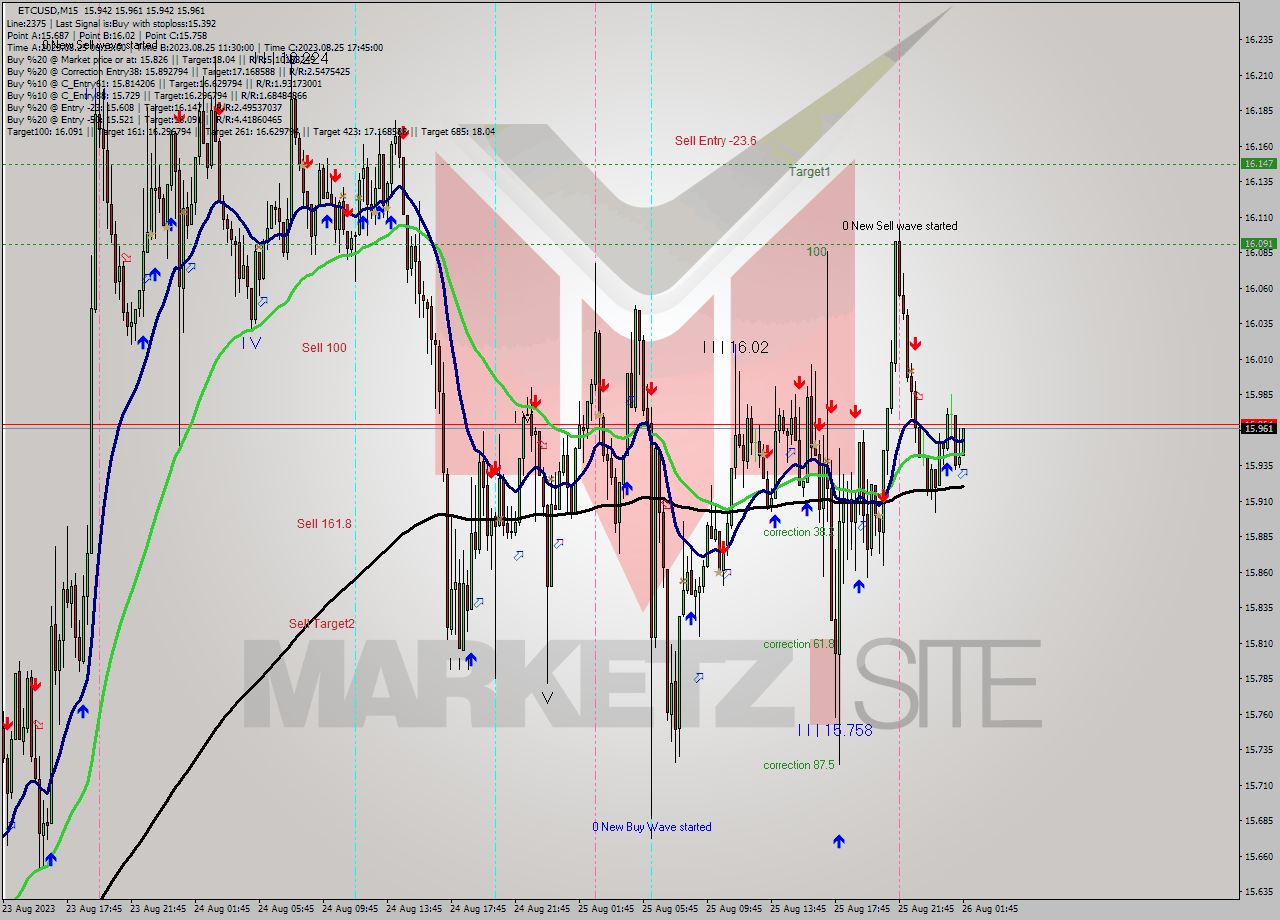Screen dimensions: 1280x920
Task: Click the 15.985 price axis value
Action: click(1258, 394)
